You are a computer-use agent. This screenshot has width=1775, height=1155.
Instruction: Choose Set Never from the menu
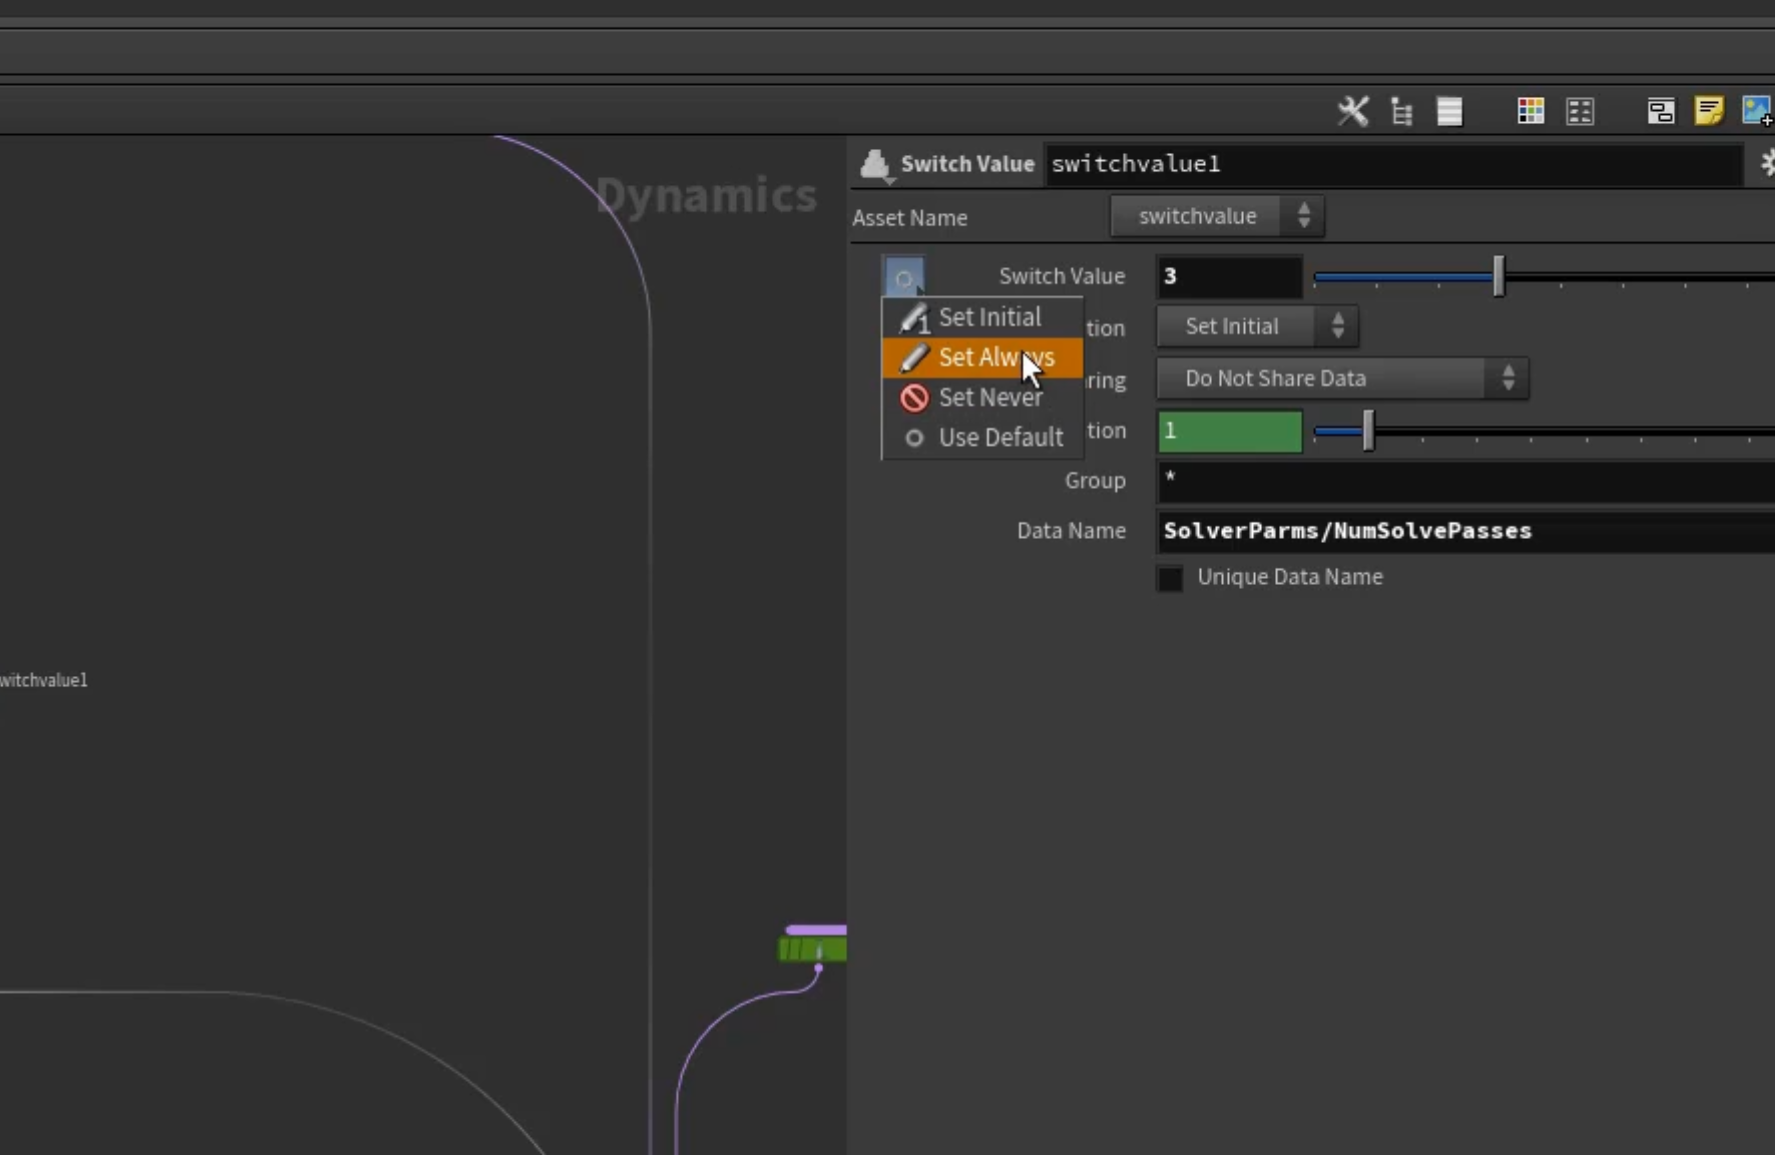(982, 397)
